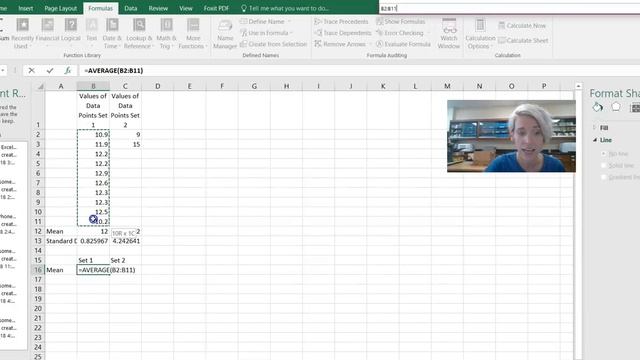Click cell with 0.825967
This screenshot has width=640, height=360.
coord(93,241)
